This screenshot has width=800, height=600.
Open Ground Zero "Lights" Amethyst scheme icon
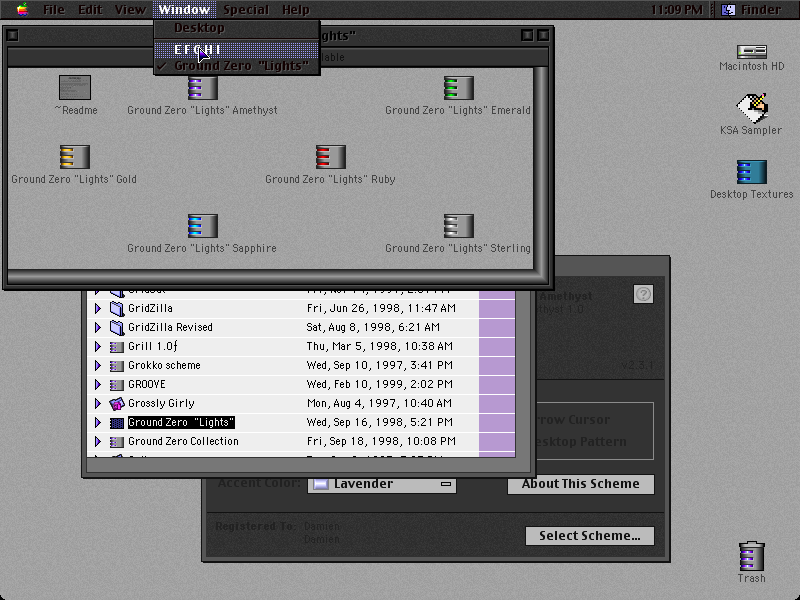(203, 88)
